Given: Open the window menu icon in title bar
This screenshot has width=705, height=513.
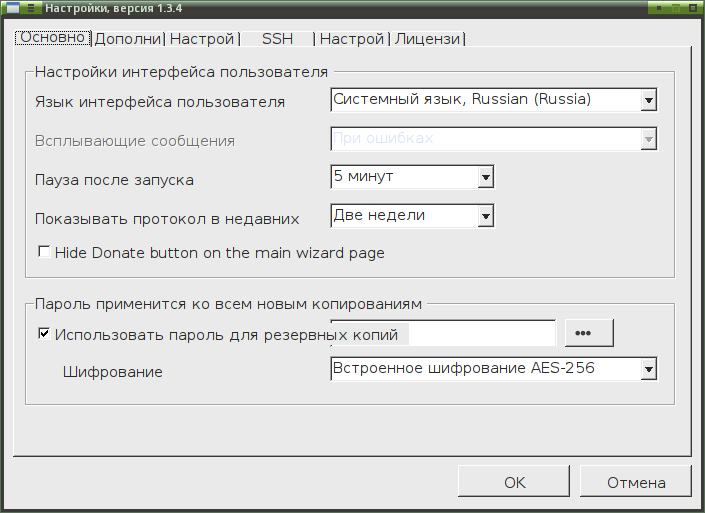Looking at the screenshot, I should coord(13,8).
